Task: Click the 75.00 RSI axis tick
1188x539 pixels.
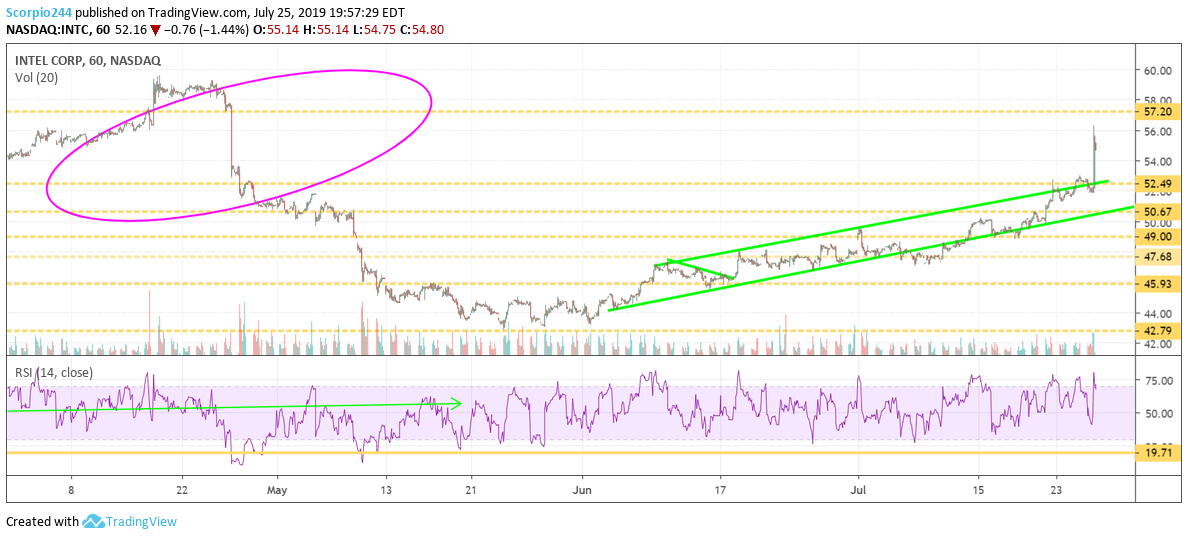Action: [x=1158, y=382]
